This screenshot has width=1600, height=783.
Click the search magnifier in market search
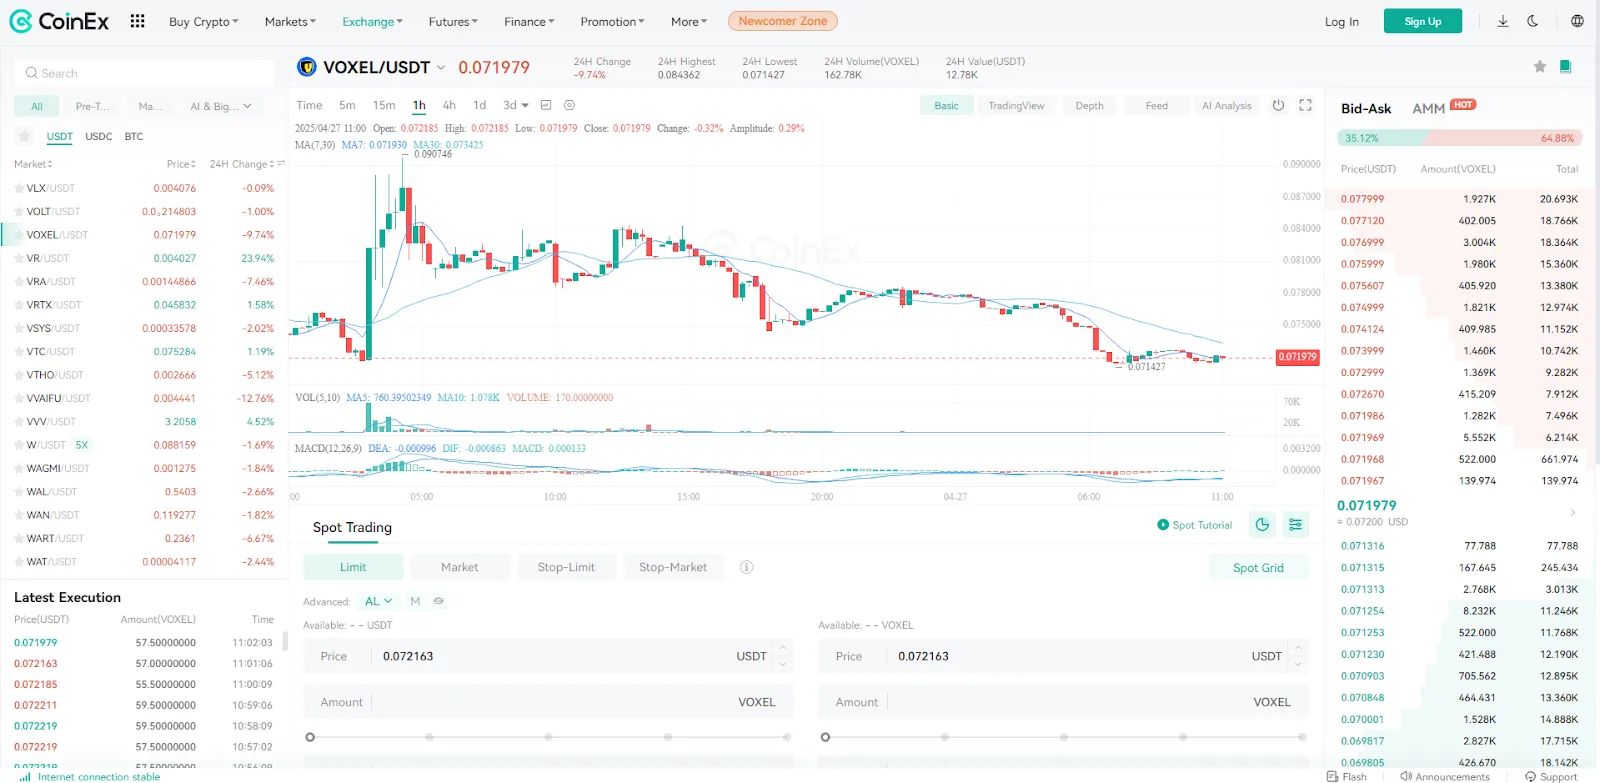[x=32, y=73]
